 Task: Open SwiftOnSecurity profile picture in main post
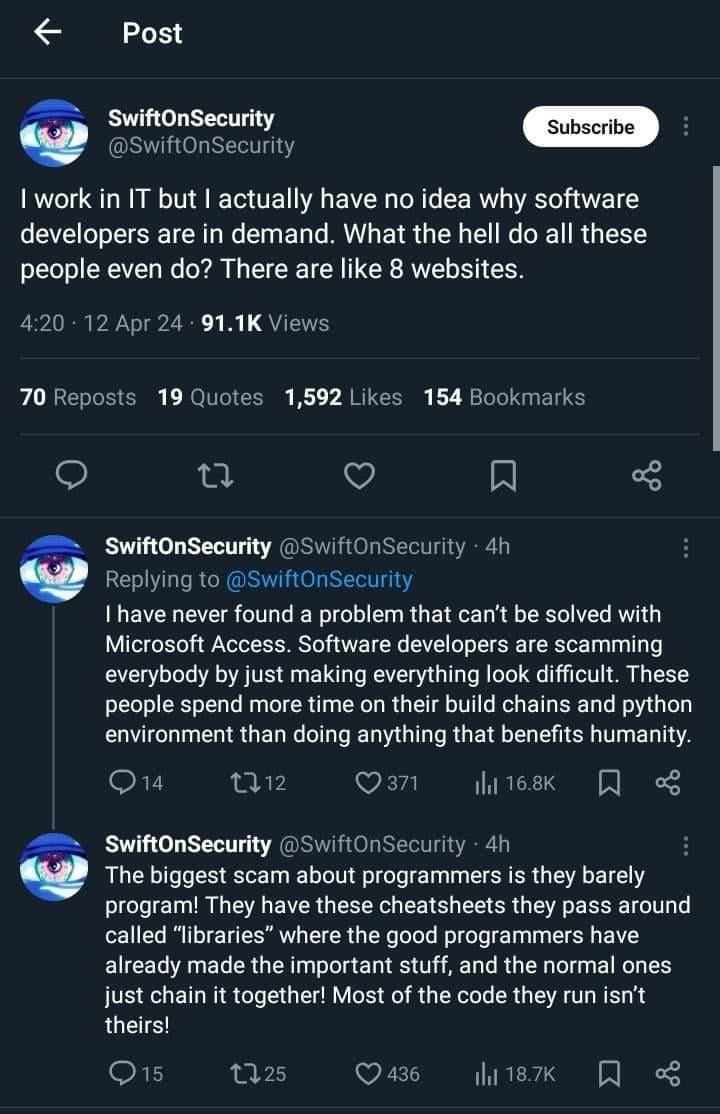54,132
